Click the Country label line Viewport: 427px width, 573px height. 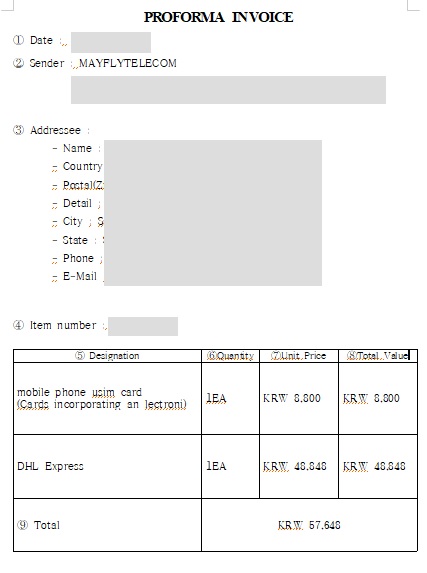point(77,166)
